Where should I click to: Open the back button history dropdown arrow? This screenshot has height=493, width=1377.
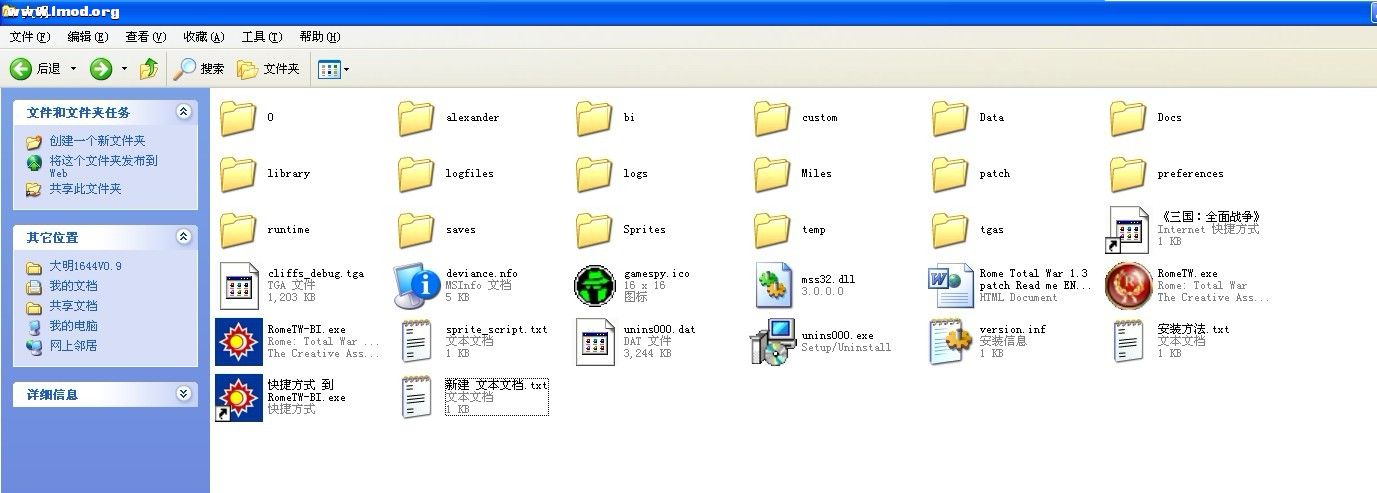(x=73, y=69)
